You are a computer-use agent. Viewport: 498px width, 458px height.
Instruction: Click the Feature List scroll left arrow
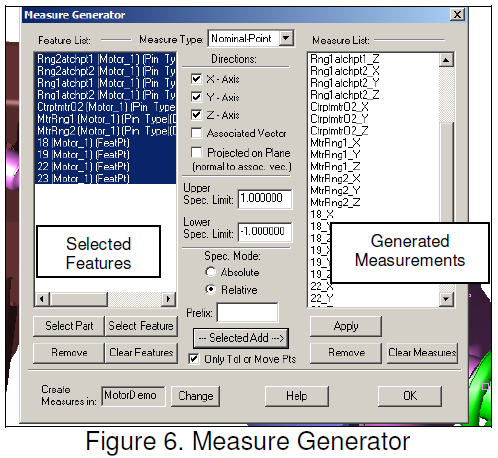42,299
